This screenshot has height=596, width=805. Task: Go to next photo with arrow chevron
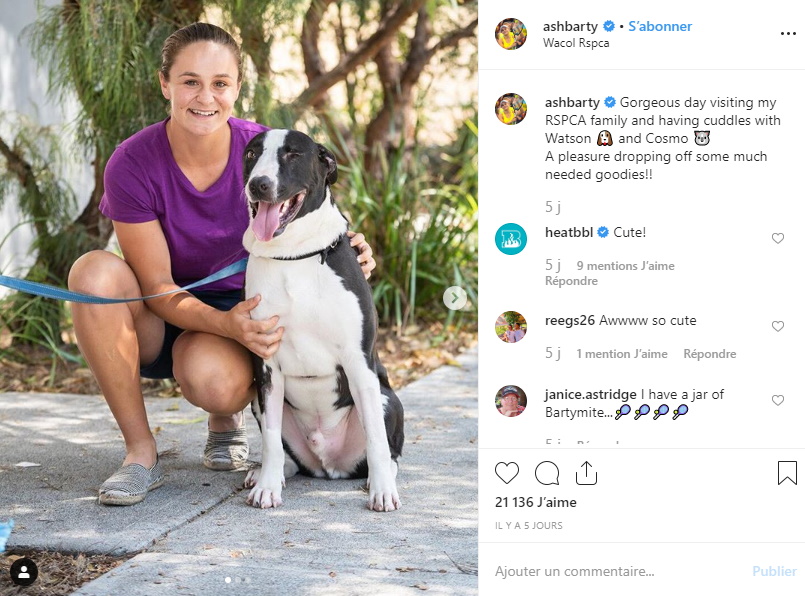click(455, 298)
